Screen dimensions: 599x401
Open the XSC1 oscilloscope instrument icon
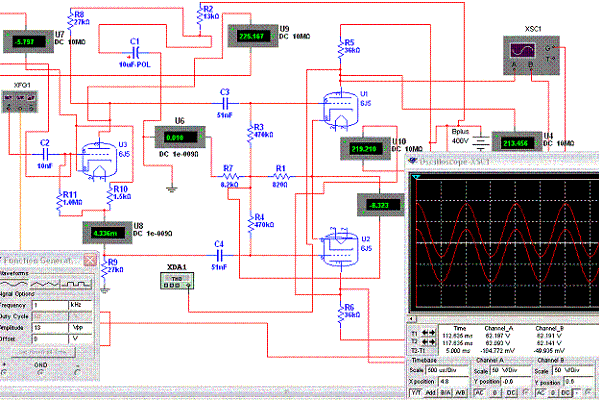pos(531,55)
